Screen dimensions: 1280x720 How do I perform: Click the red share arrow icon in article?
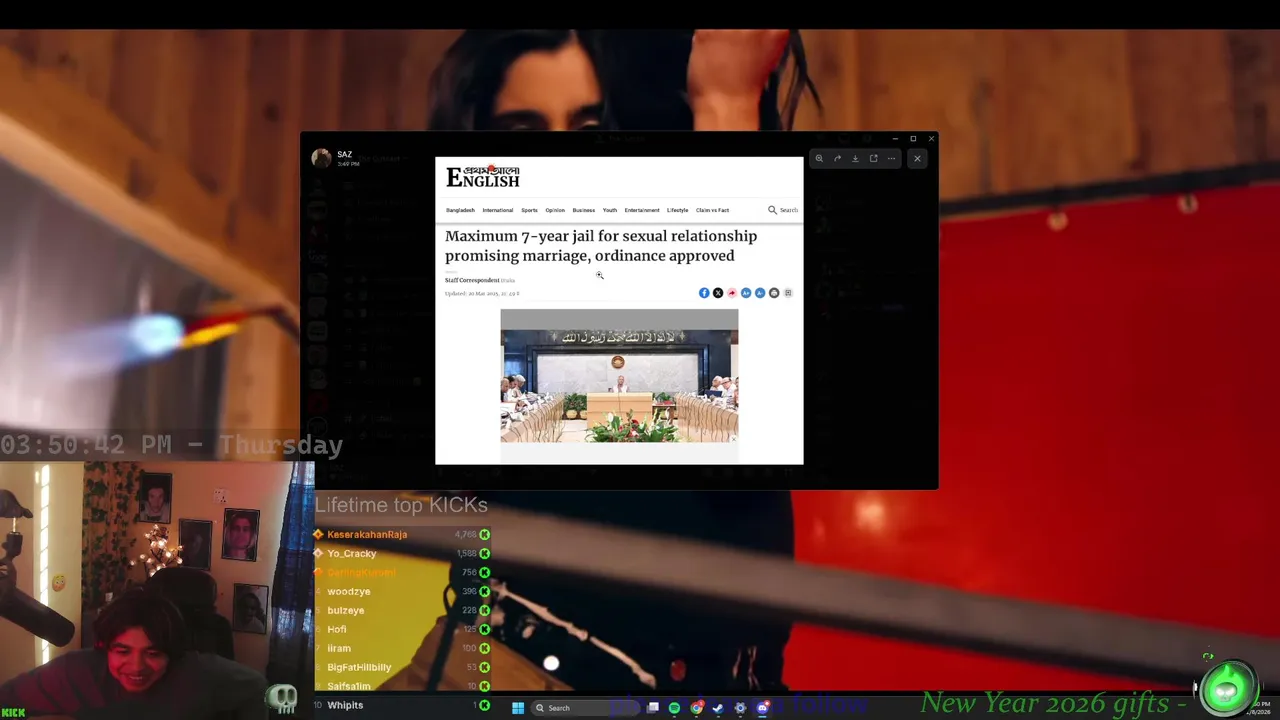(732, 293)
